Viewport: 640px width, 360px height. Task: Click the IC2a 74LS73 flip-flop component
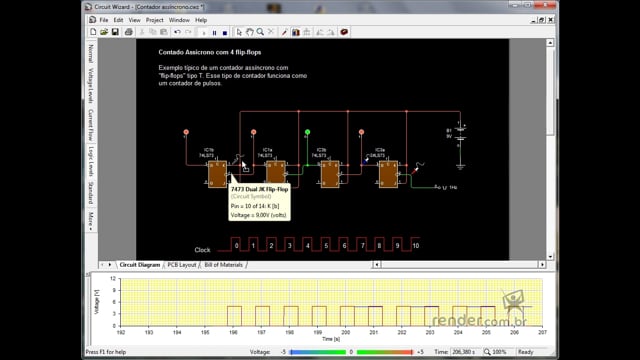coord(388,174)
